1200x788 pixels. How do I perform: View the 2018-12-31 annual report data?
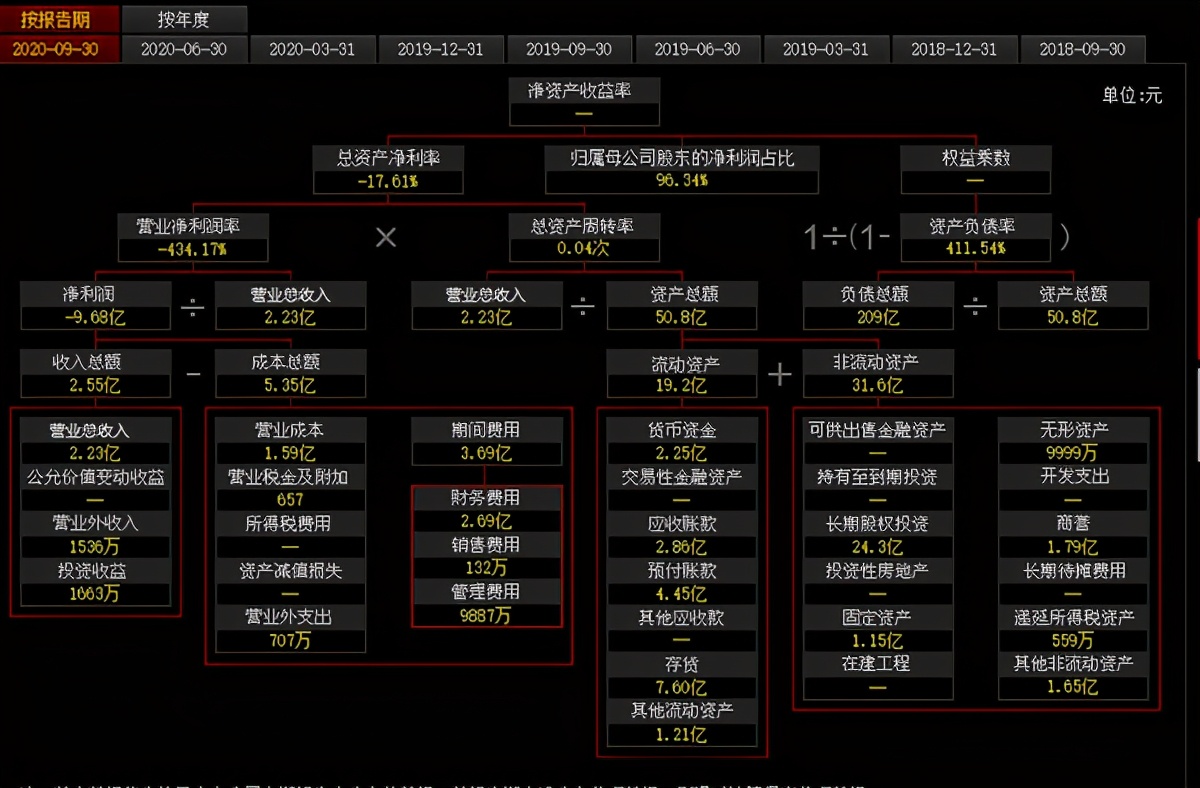(954, 49)
